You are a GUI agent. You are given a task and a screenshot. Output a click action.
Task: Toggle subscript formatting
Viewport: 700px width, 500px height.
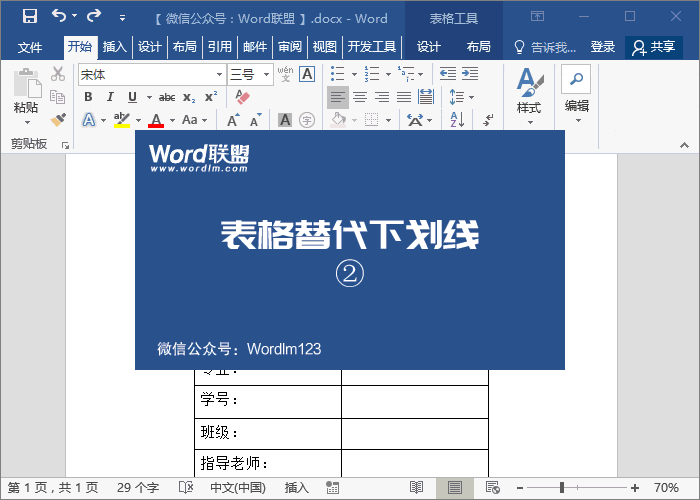pyautogui.click(x=189, y=98)
